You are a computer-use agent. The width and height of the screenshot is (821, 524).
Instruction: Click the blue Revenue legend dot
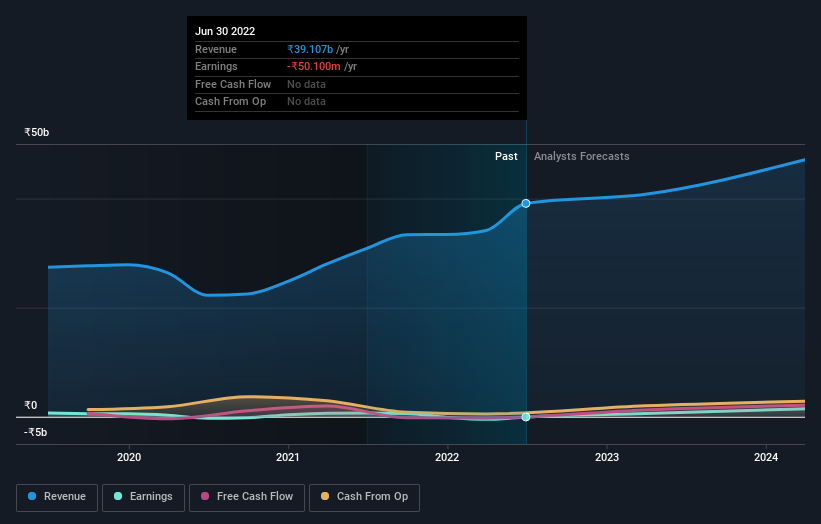pos(32,496)
